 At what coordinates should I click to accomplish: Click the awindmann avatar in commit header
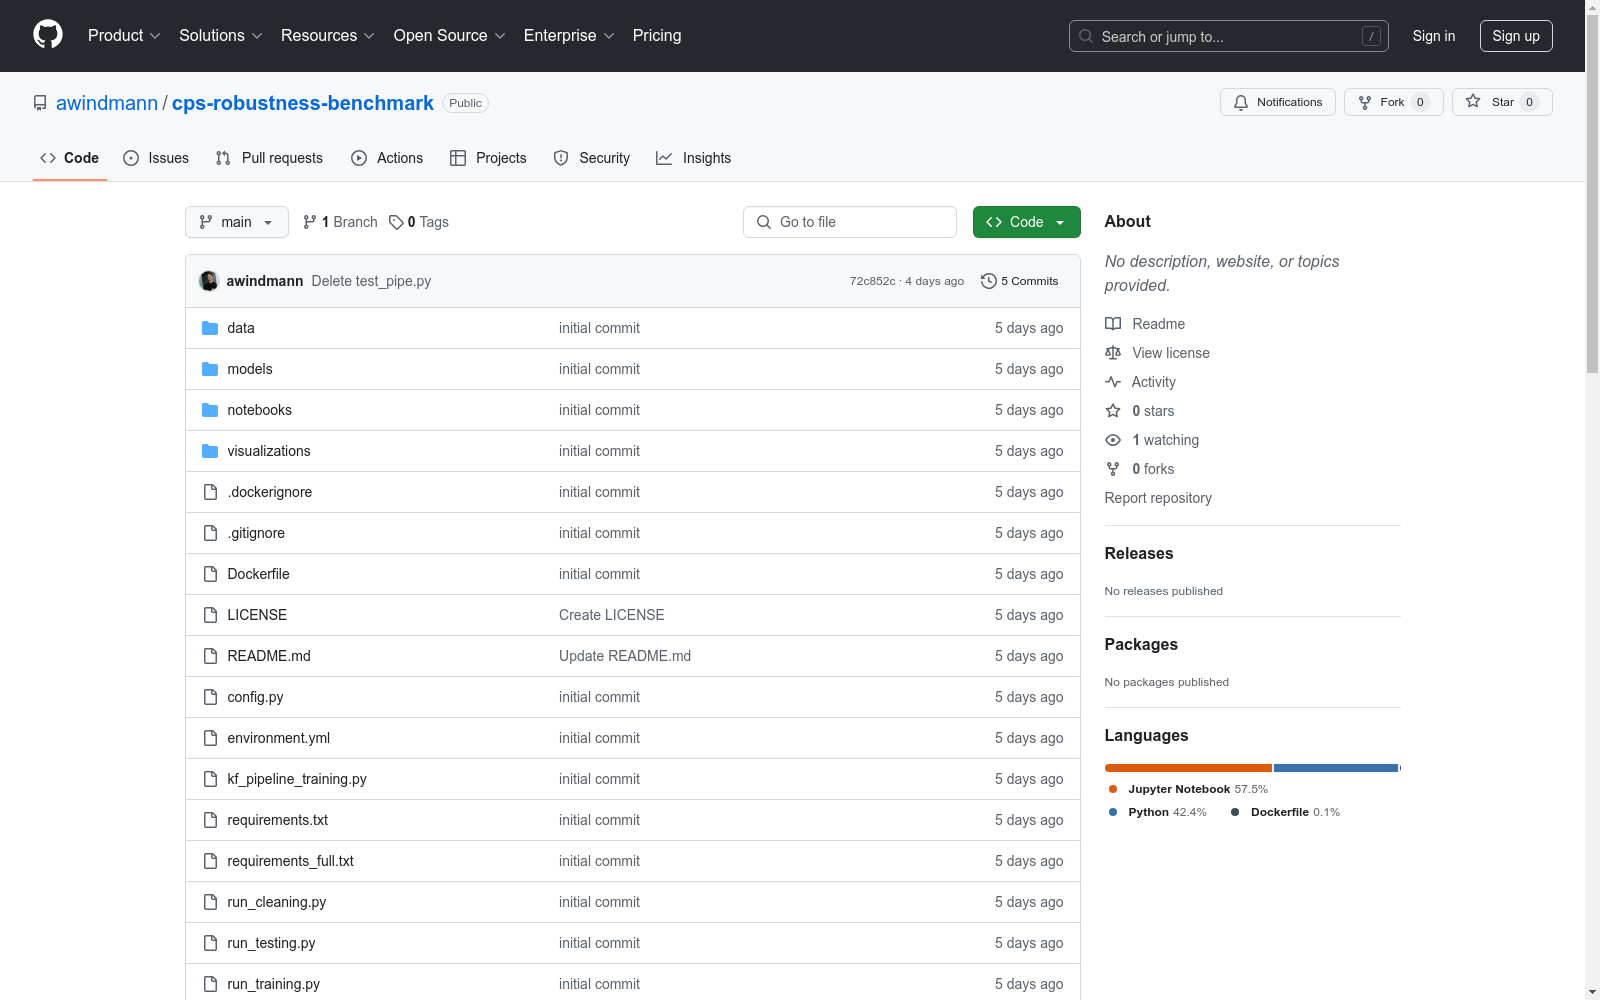(209, 281)
